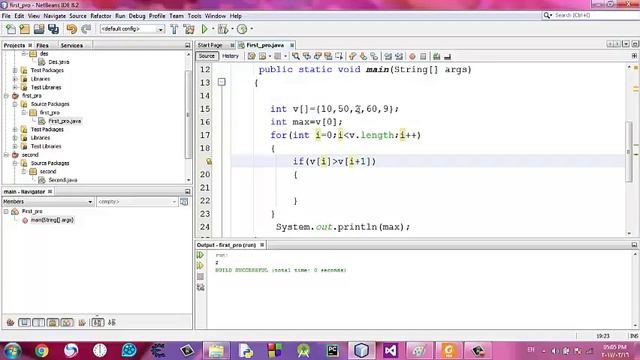The width and height of the screenshot is (640, 360).
Task: Toggle Fully Qualified Names in Navigator
Action: [x=82, y=322]
